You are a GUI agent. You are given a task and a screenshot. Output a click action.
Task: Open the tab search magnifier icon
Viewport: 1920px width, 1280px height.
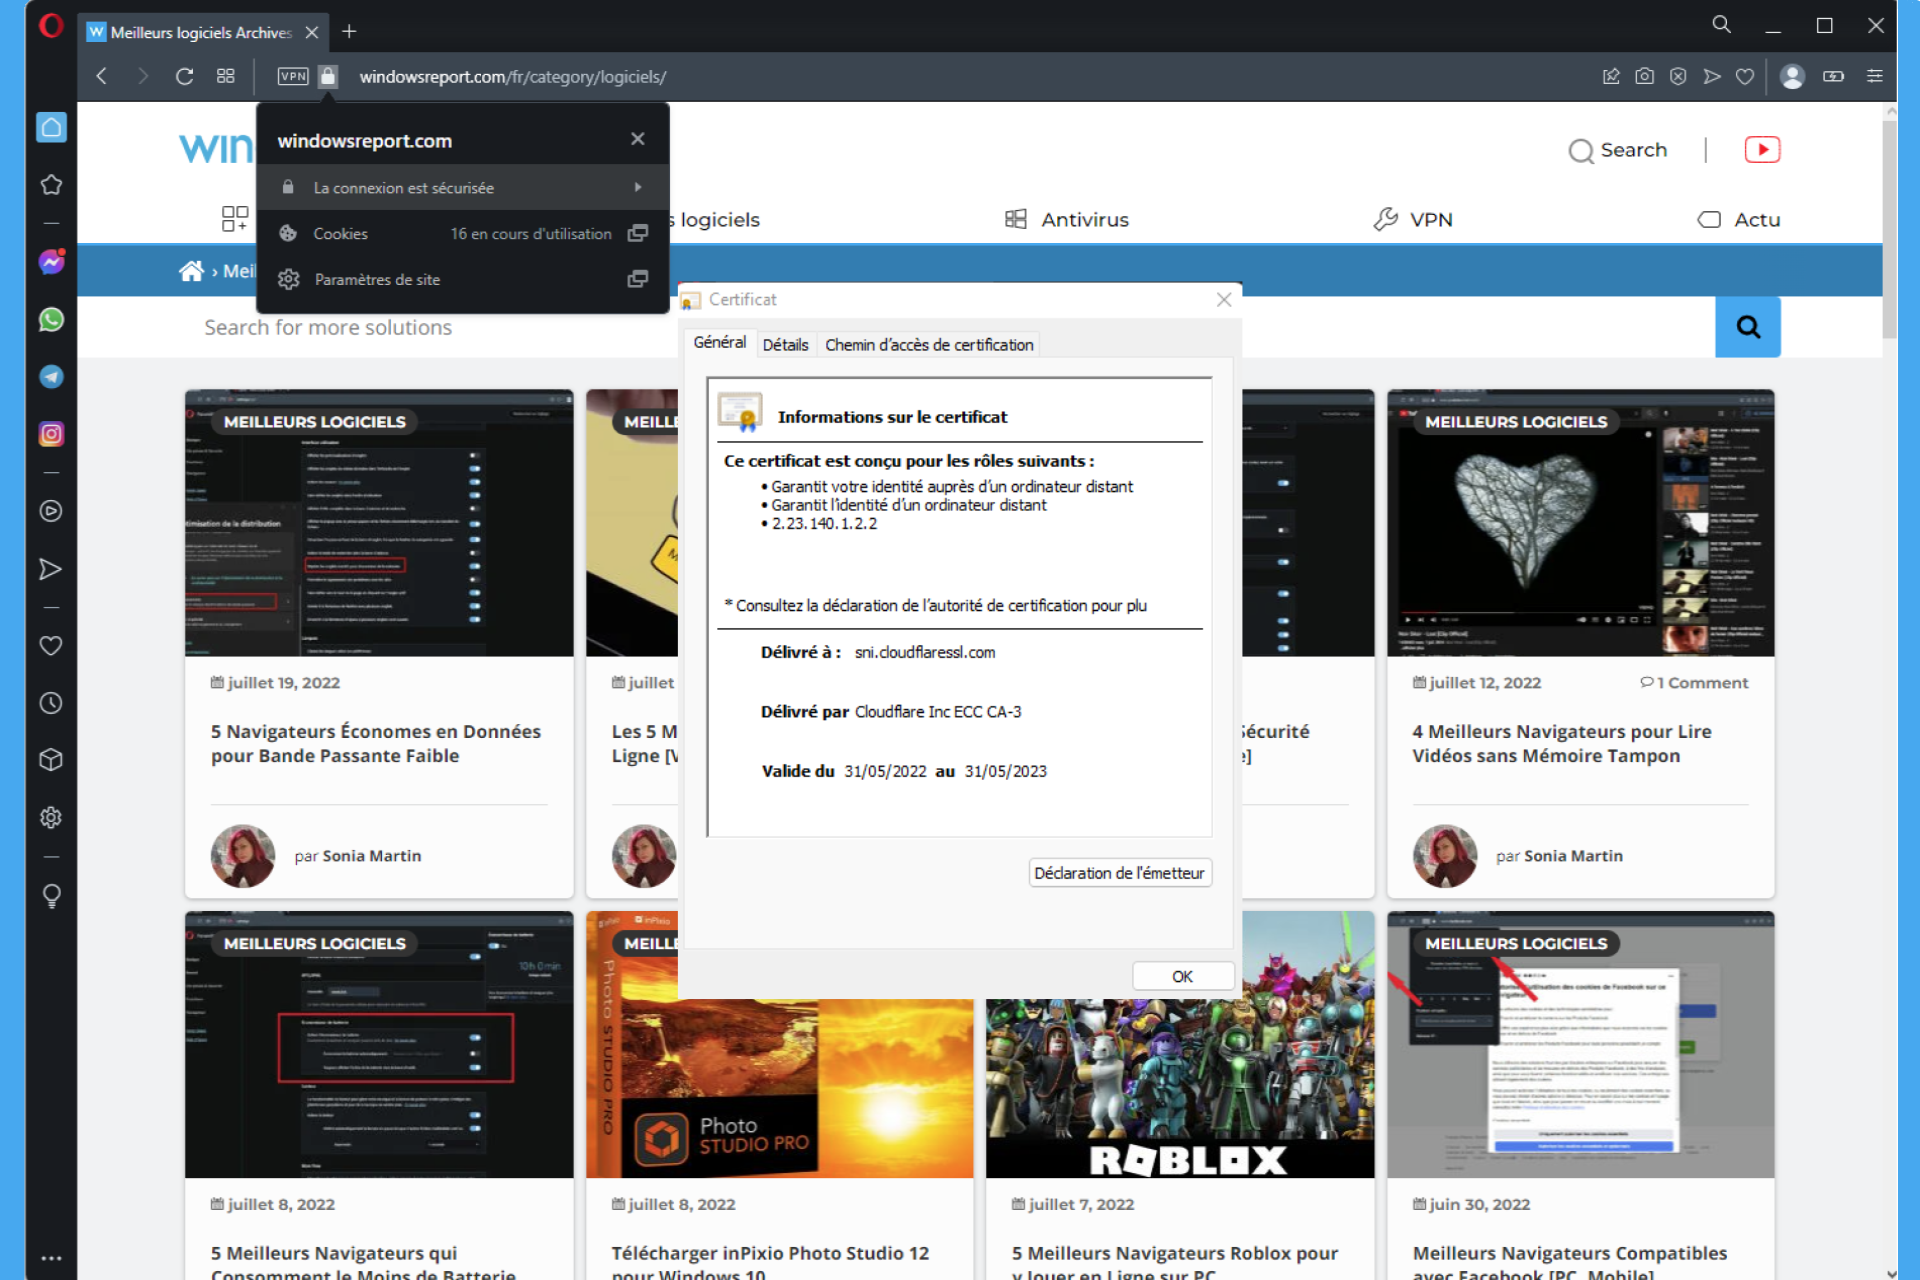coord(1721,25)
